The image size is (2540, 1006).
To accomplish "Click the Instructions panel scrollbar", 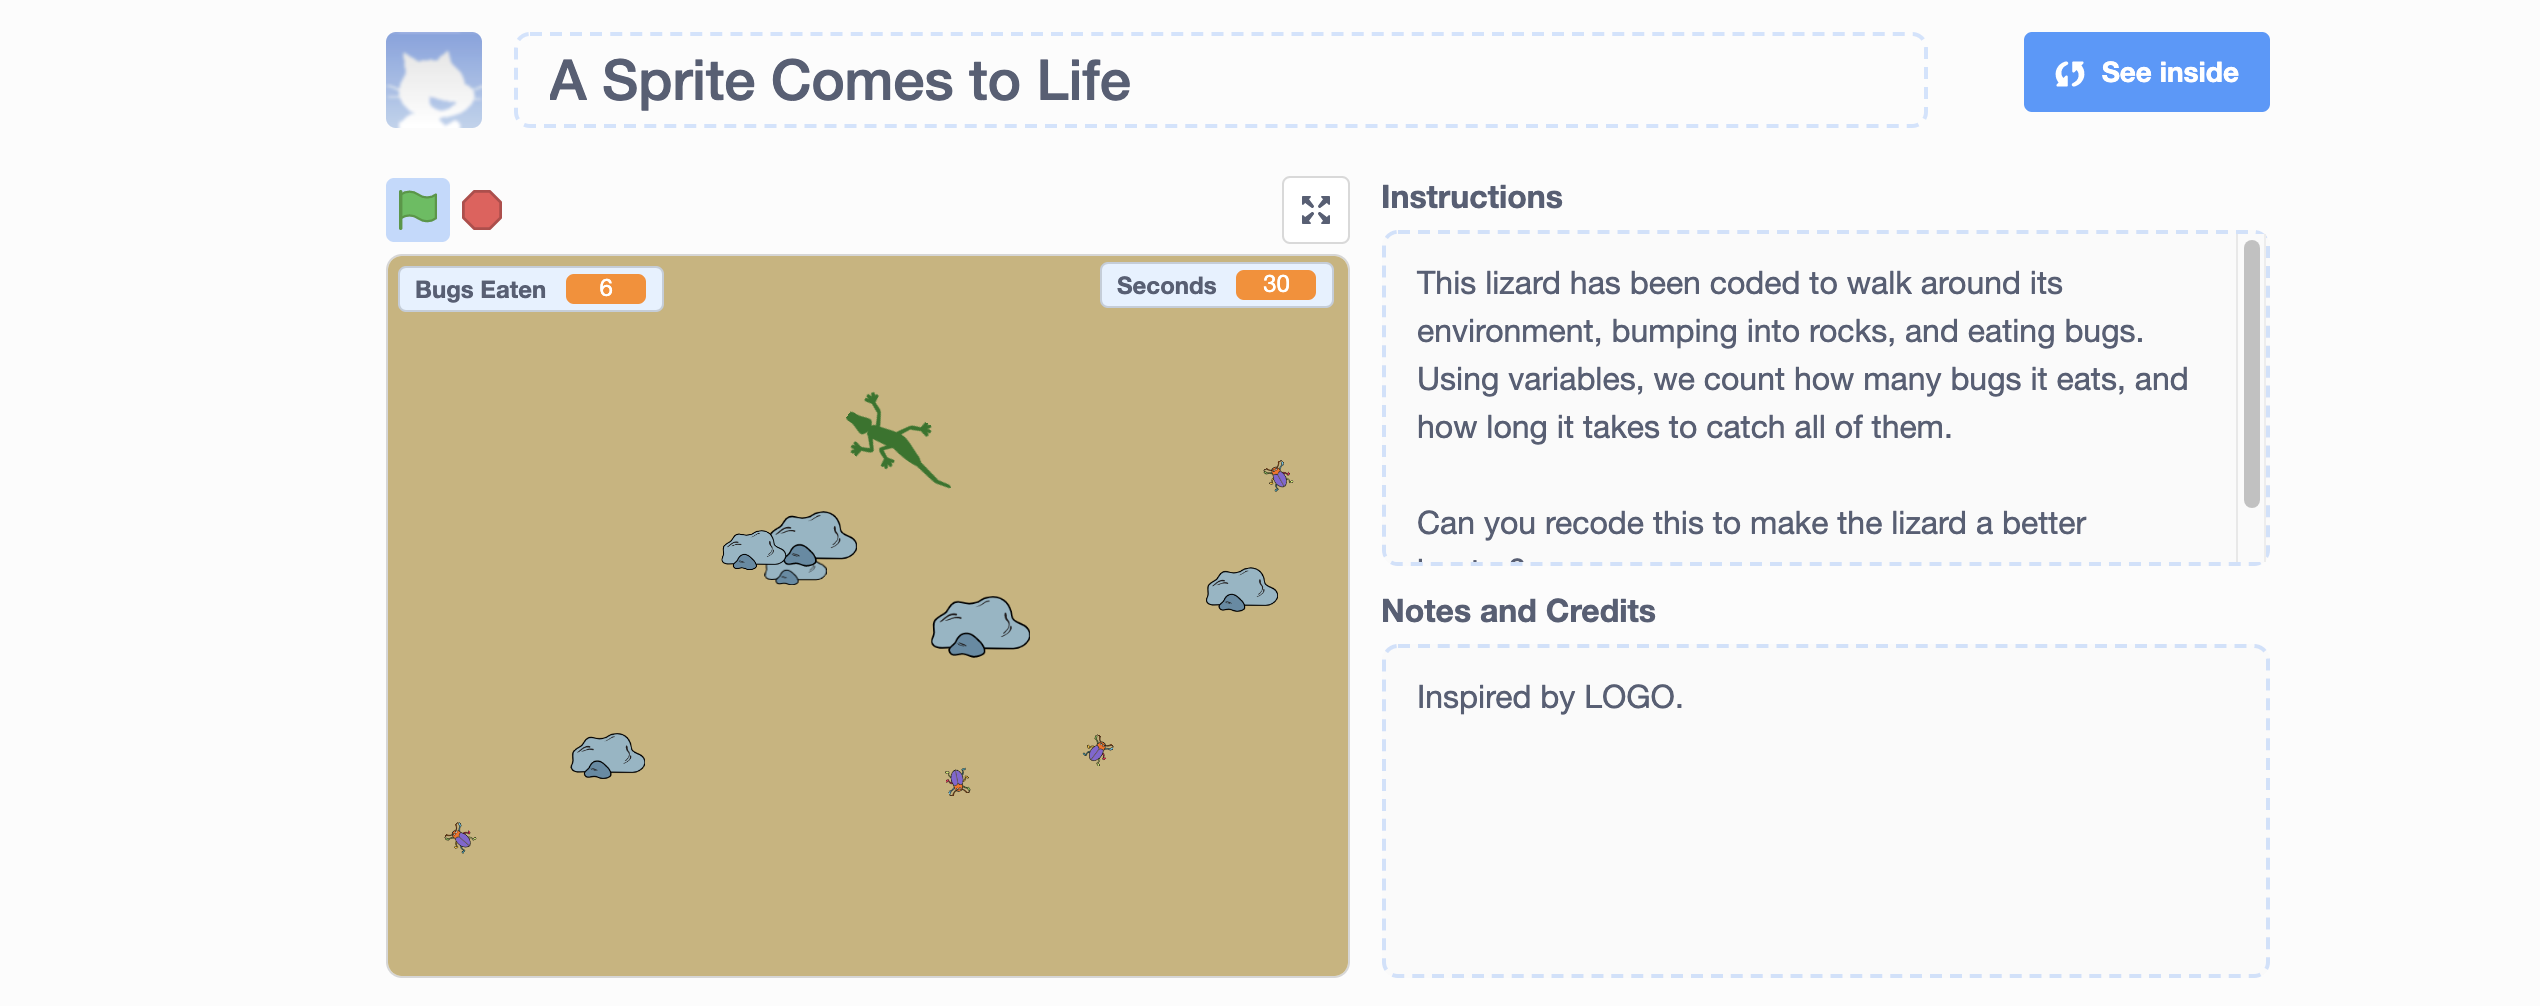I will pos(2251,374).
